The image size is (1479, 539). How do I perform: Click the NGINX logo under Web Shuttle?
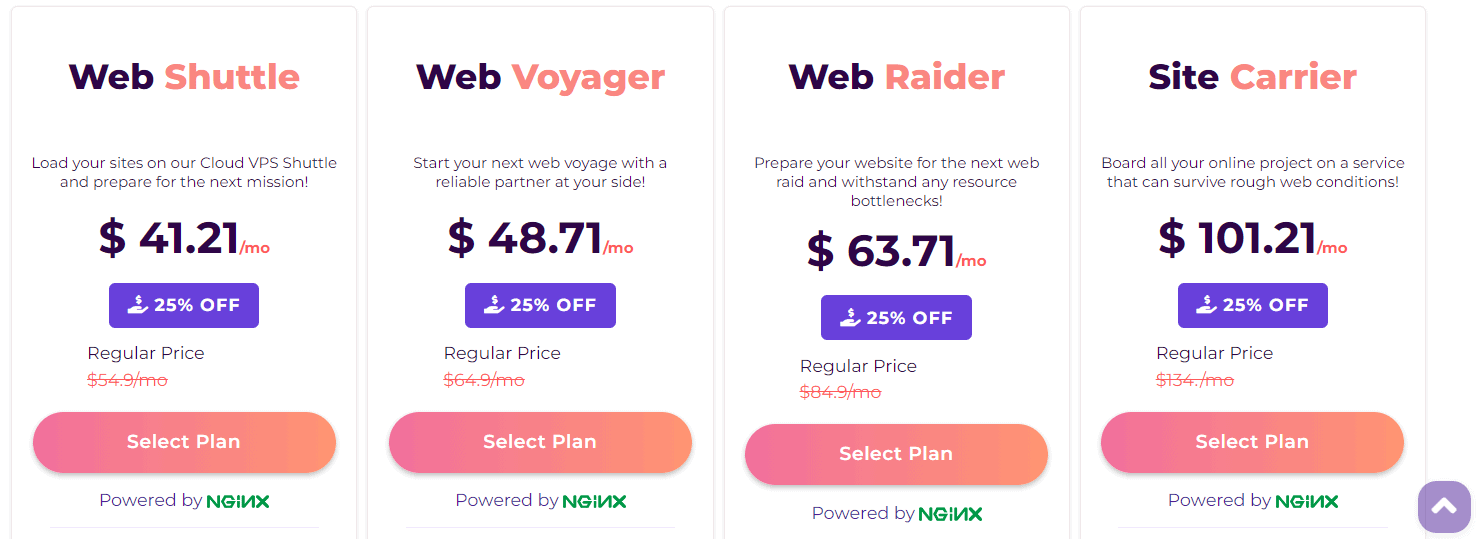click(238, 501)
